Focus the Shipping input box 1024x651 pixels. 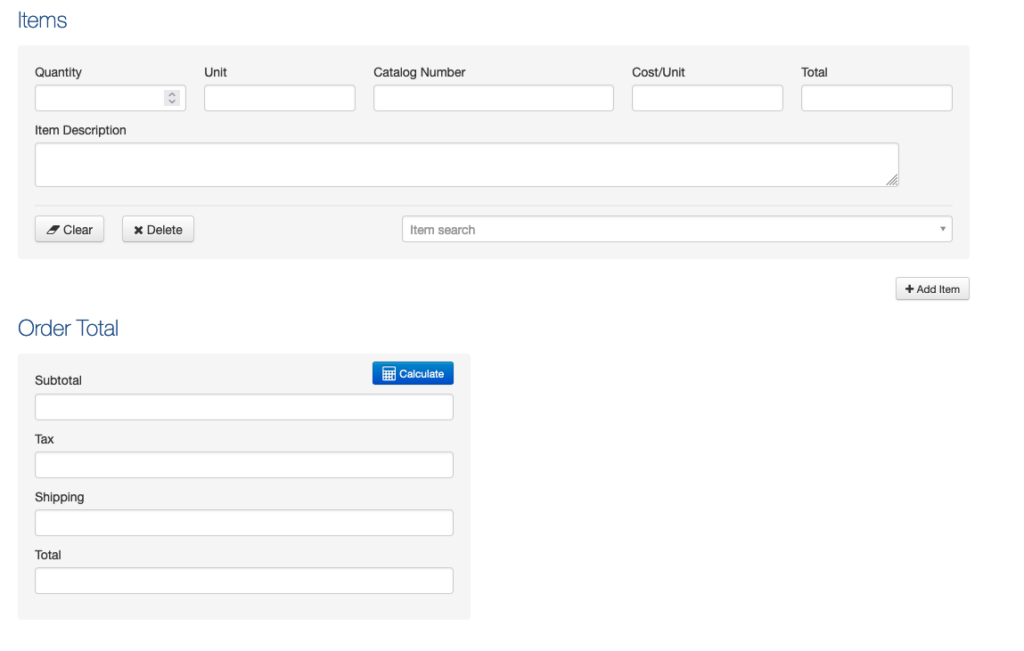click(x=244, y=523)
